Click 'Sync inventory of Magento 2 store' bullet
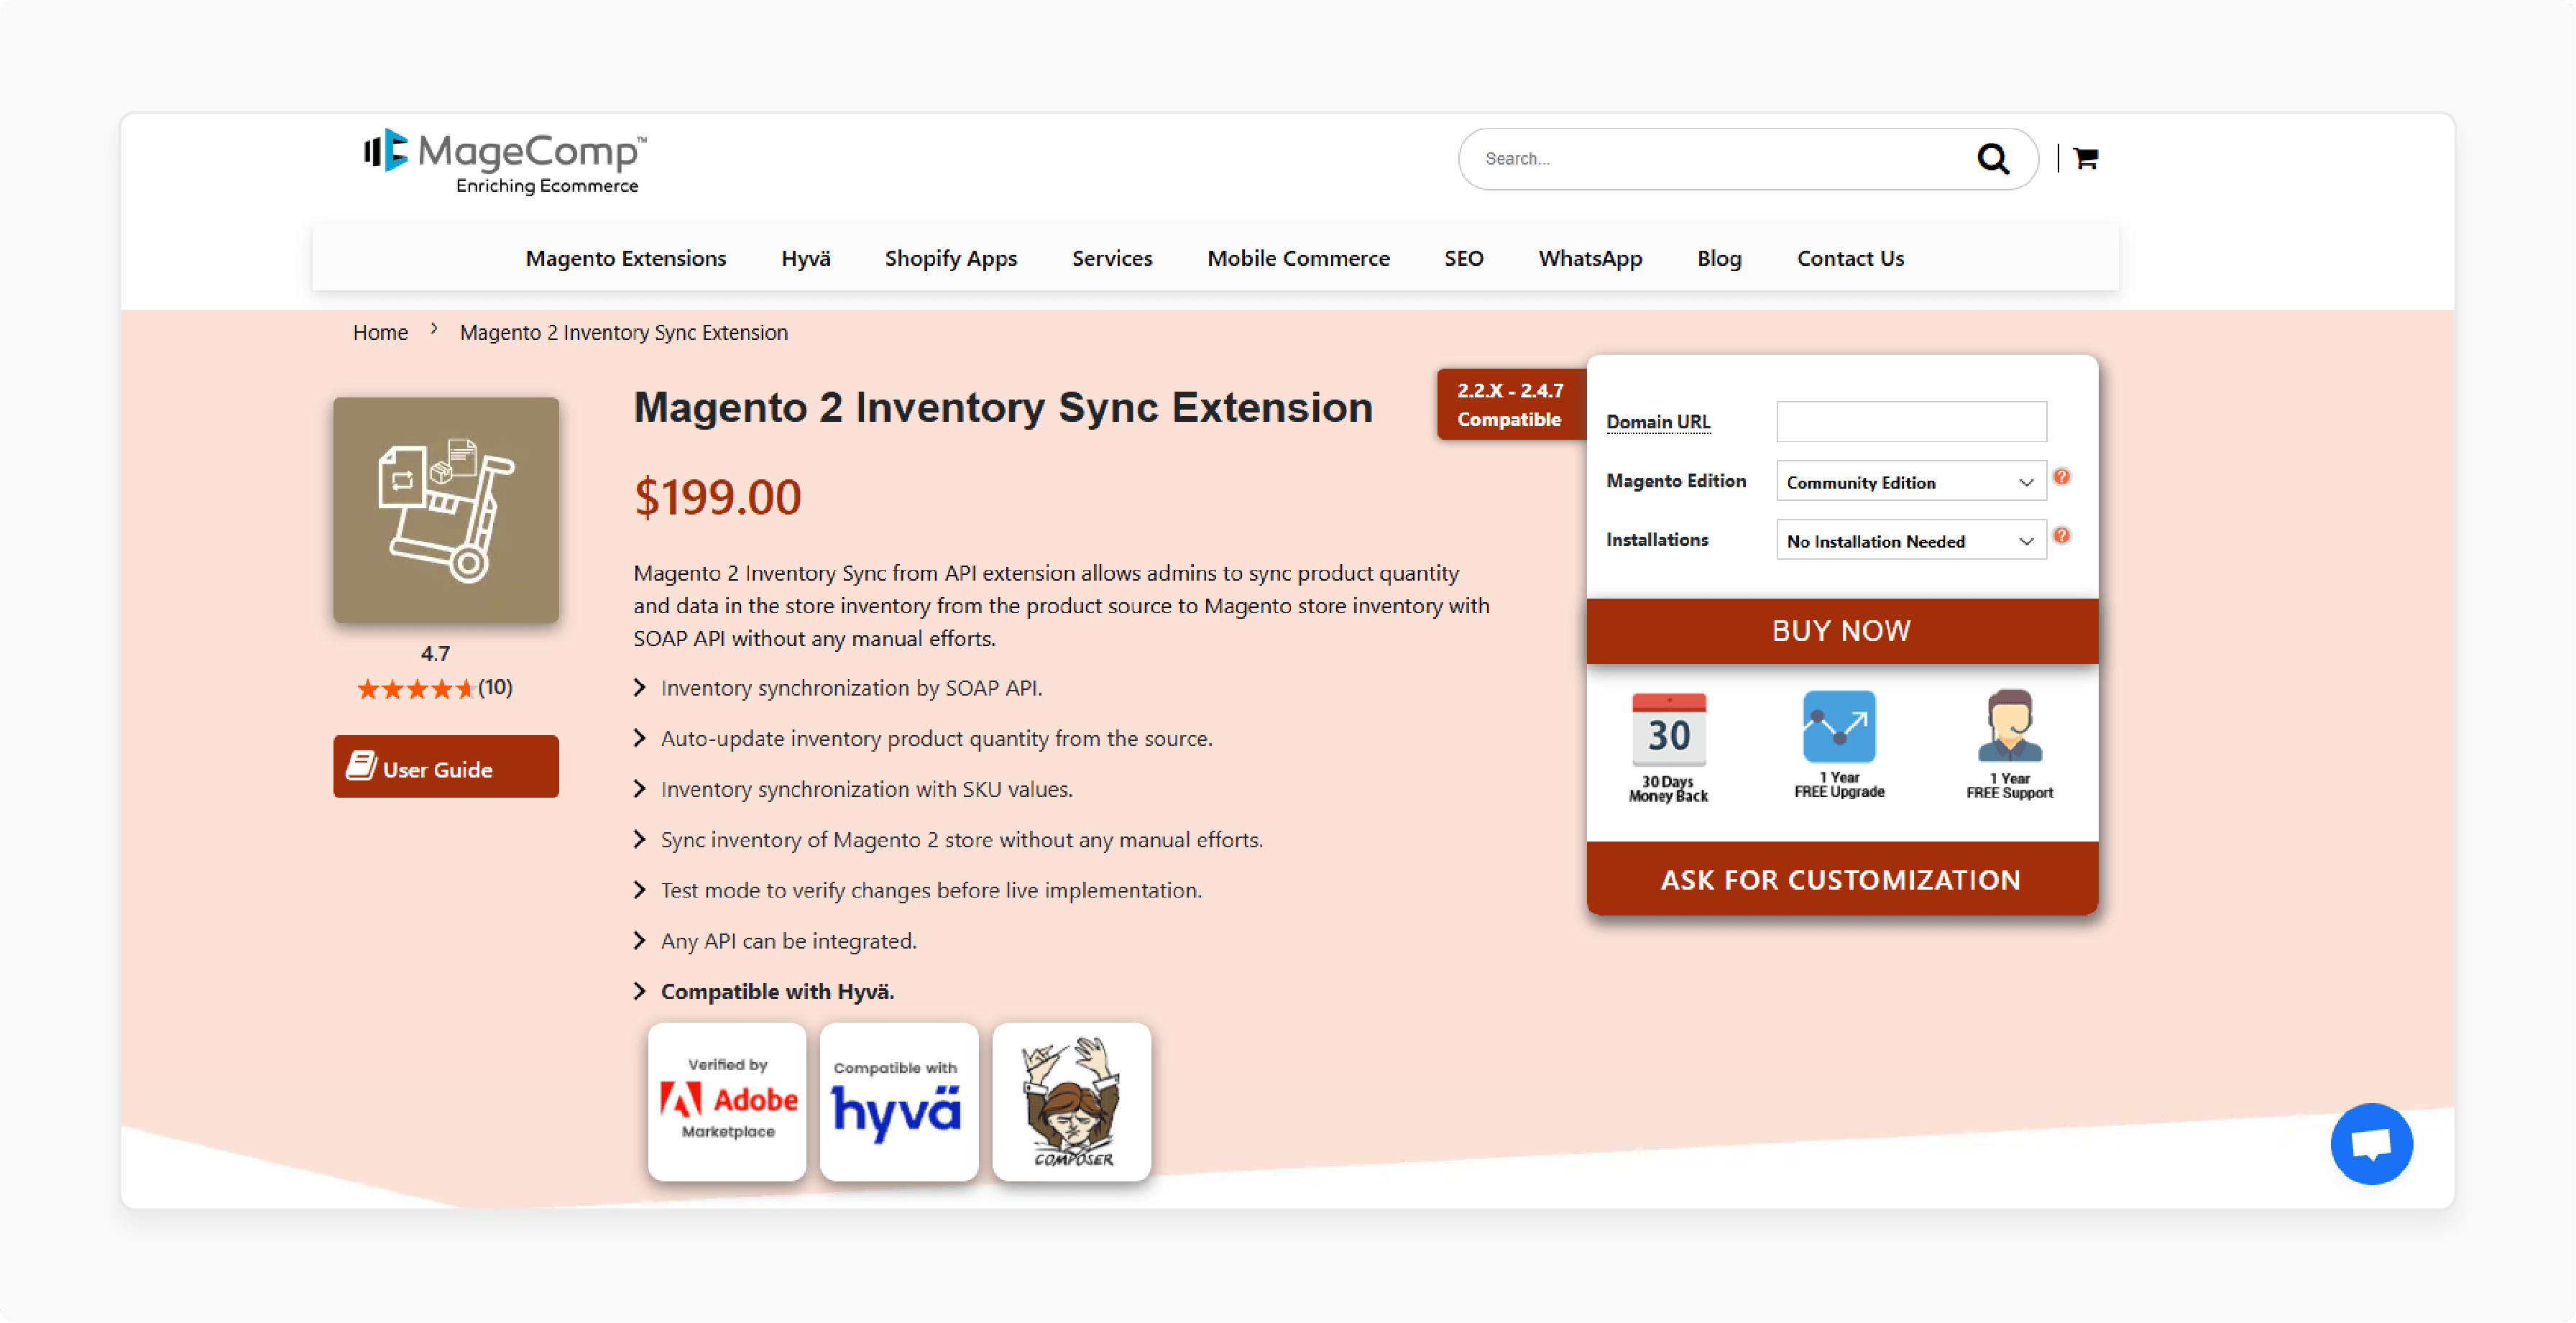Image resolution: width=2576 pixels, height=1323 pixels. click(x=961, y=840)
